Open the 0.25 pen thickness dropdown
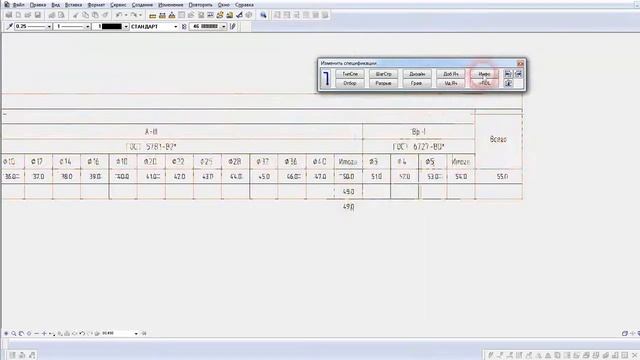The image size is (640, 360). coord(49,27)
